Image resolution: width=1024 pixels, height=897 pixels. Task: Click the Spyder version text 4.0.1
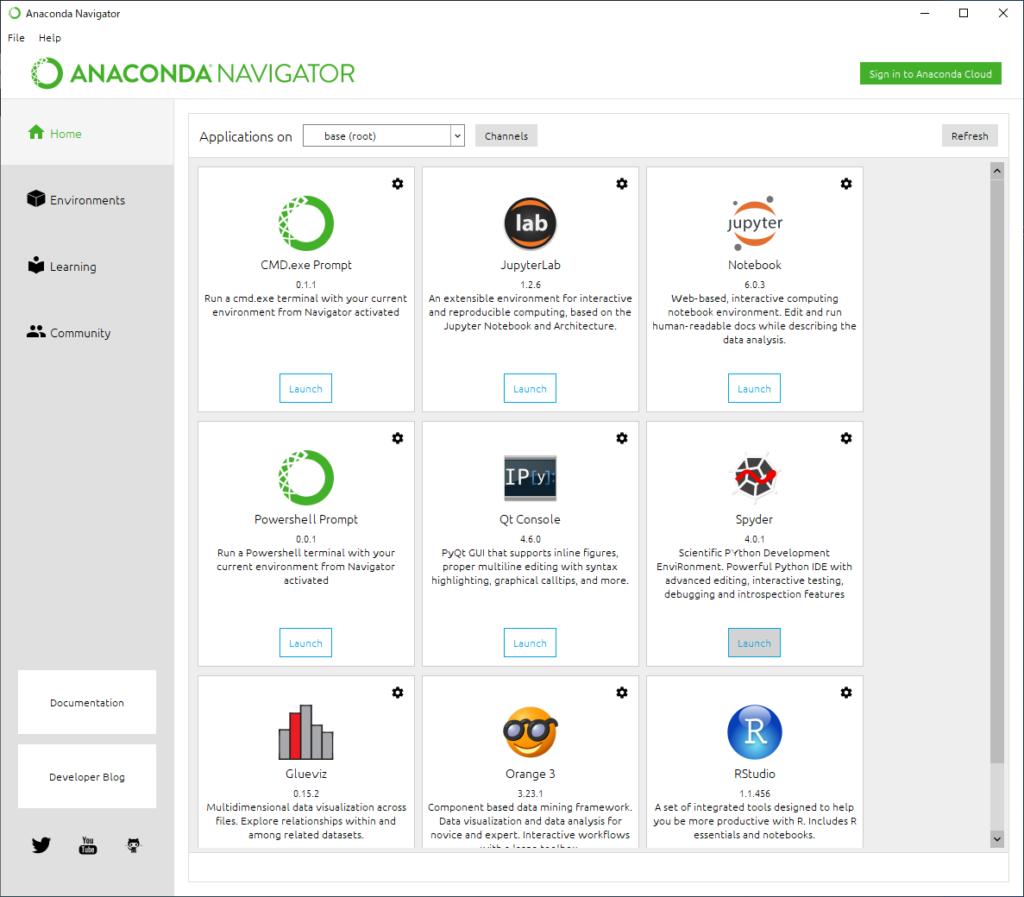pyautogui.click(x=754, y=539)
